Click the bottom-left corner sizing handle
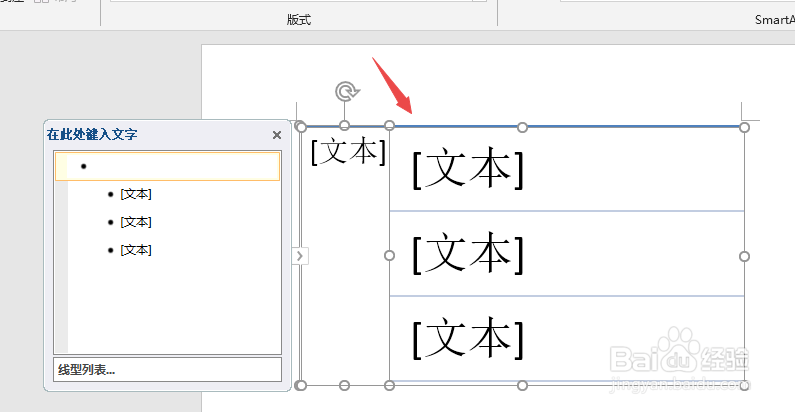The width and height of the screenshot is (795, 412). pos(301,386)
